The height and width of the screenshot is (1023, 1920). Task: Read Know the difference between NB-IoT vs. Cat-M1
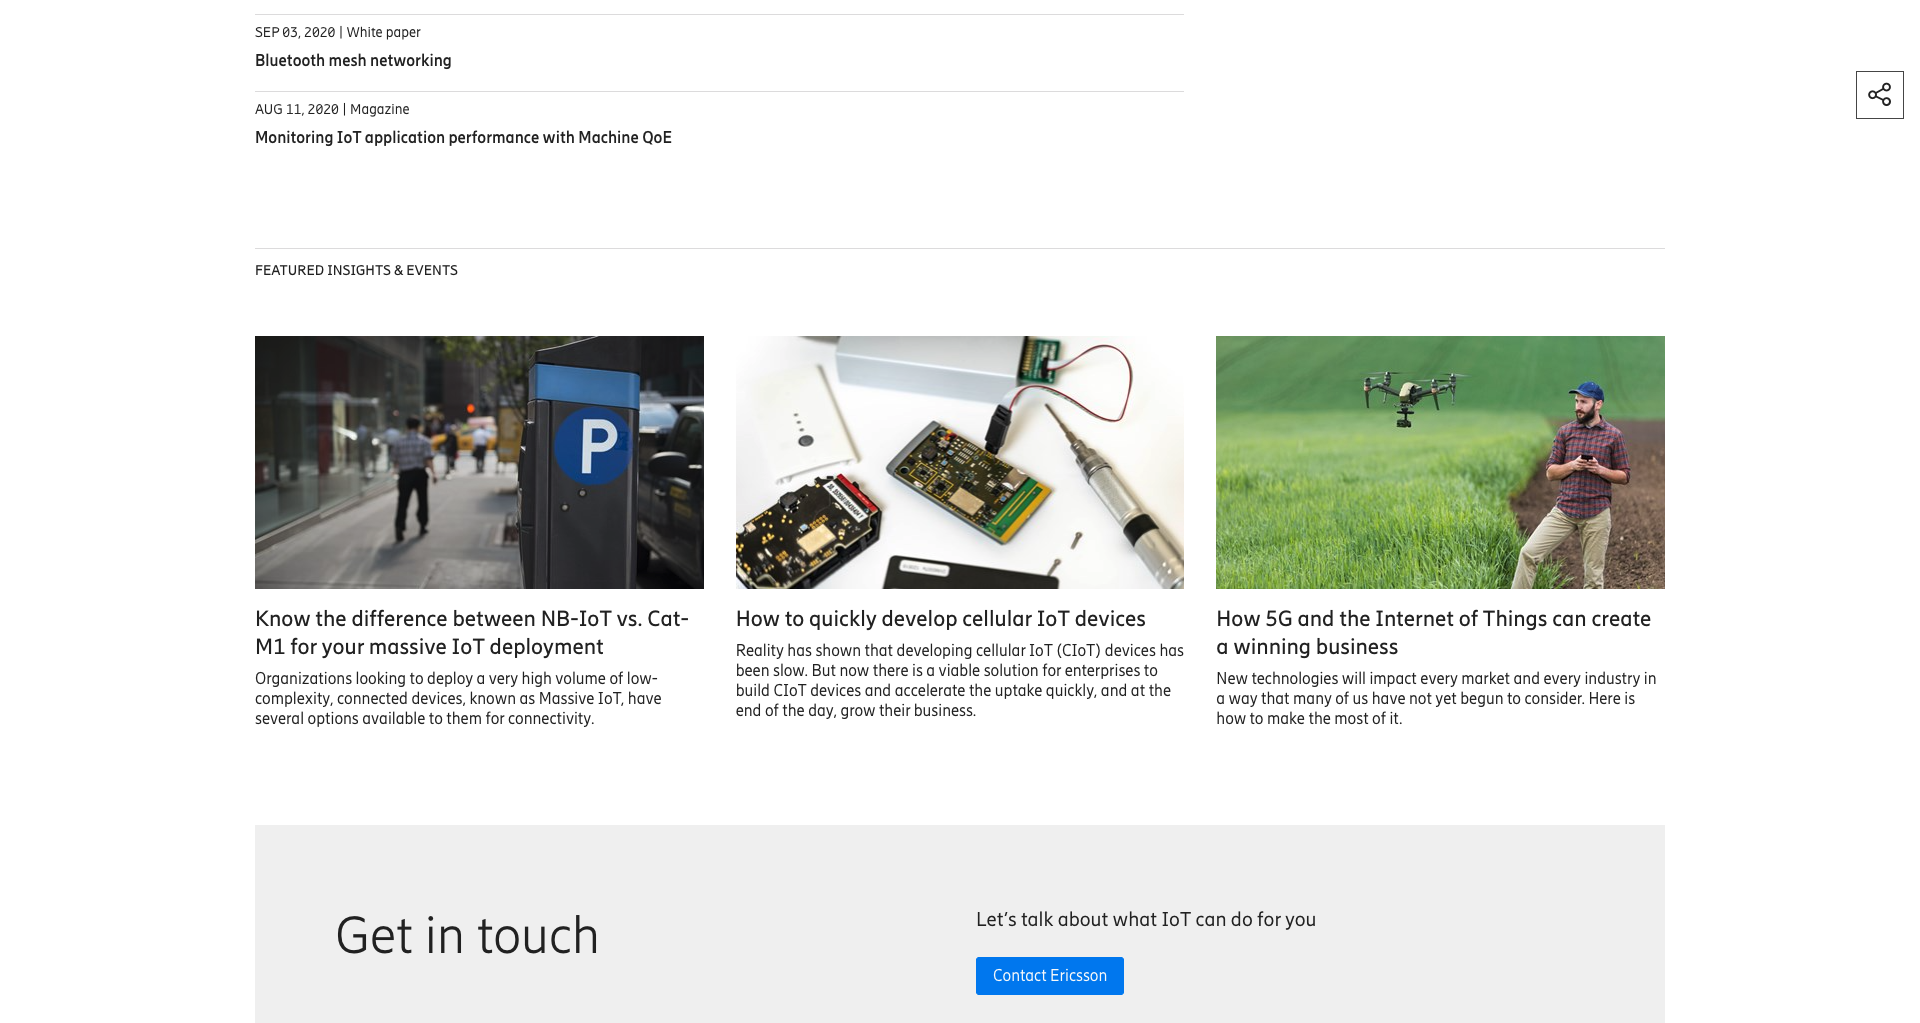point(472,633)
